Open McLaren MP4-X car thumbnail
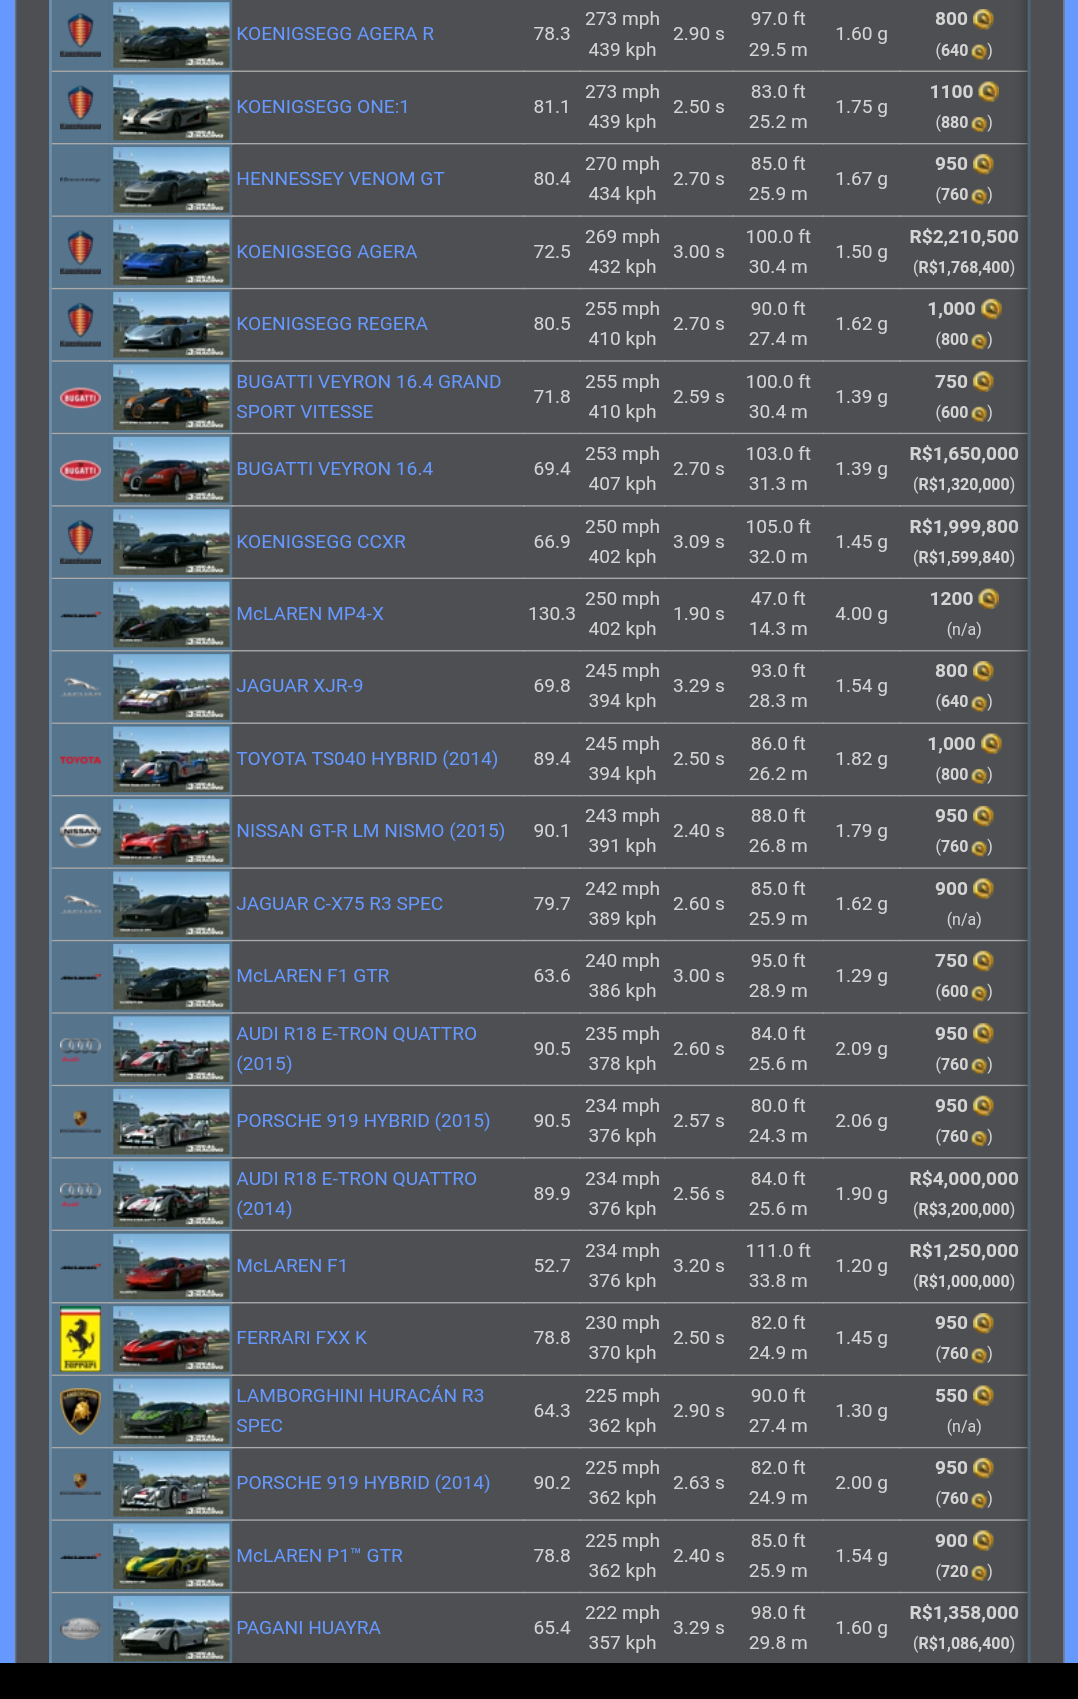The height and width of the screenshot is (1699, 1078). (171, 615)
